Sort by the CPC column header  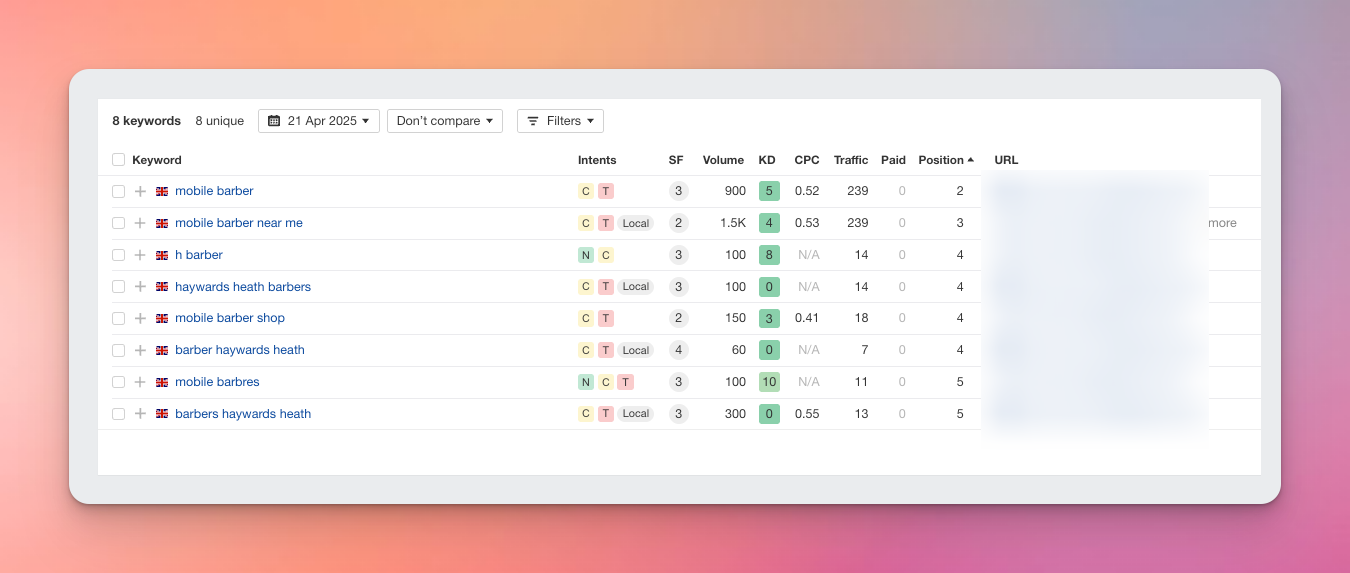tap(807, 160)
